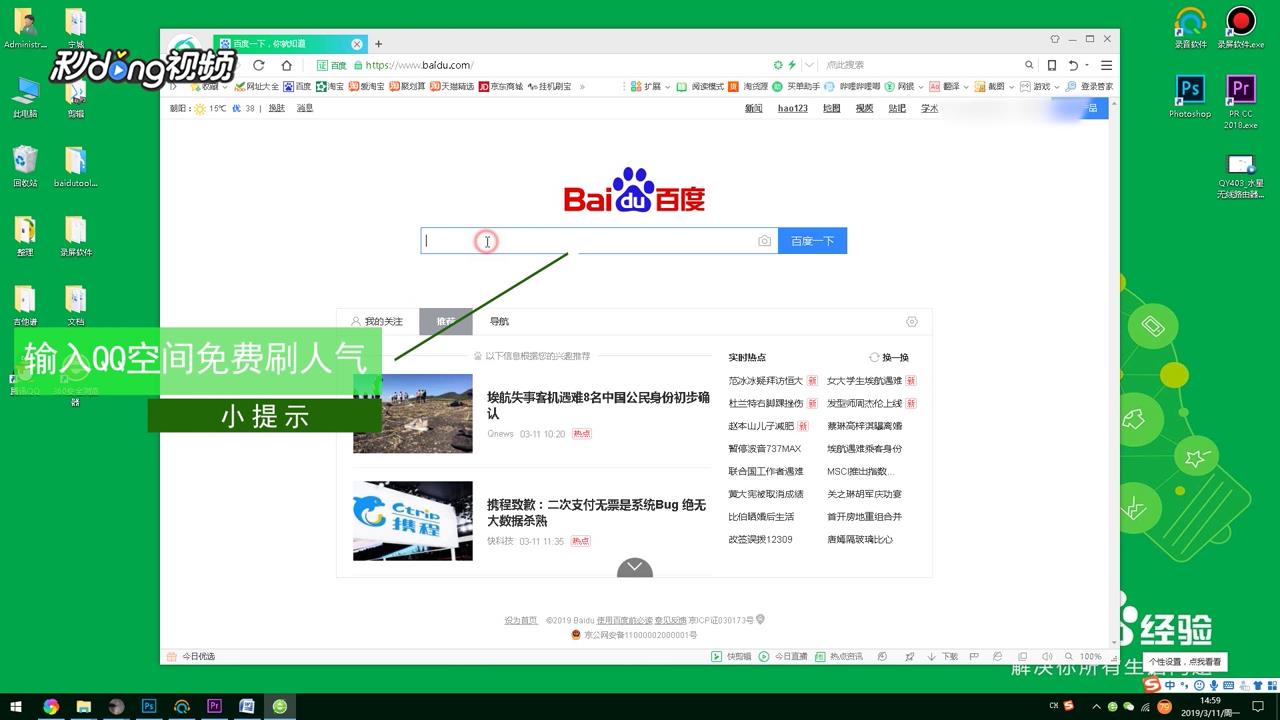
Task: Open Premiere Pro from the taskbar
Action: pos(214,706)
